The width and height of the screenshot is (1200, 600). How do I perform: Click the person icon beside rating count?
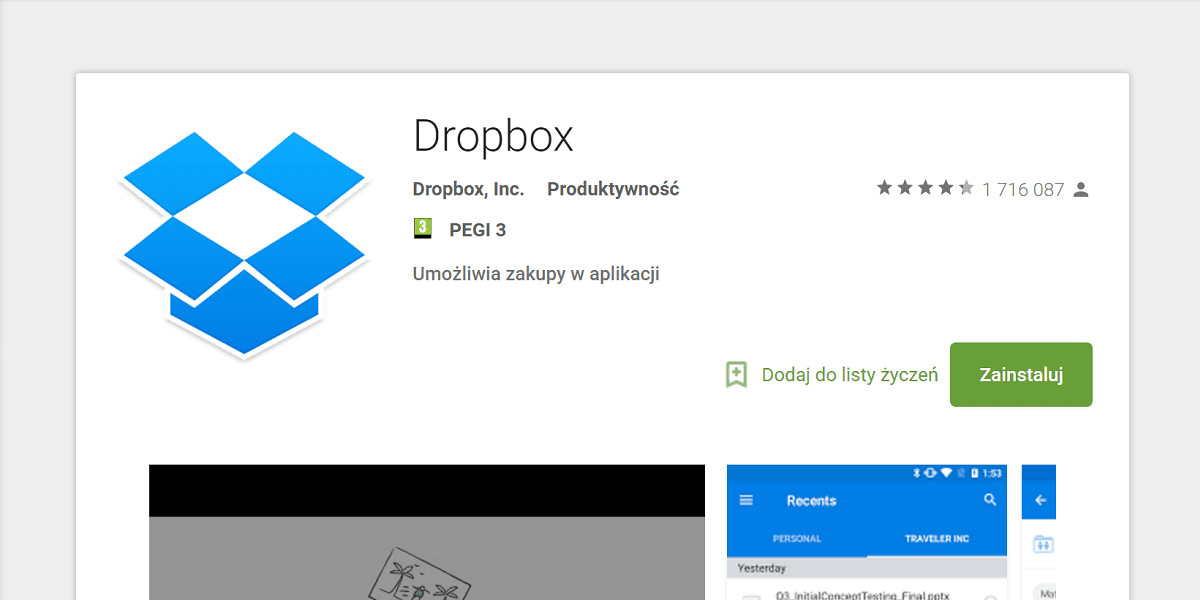1080,189
